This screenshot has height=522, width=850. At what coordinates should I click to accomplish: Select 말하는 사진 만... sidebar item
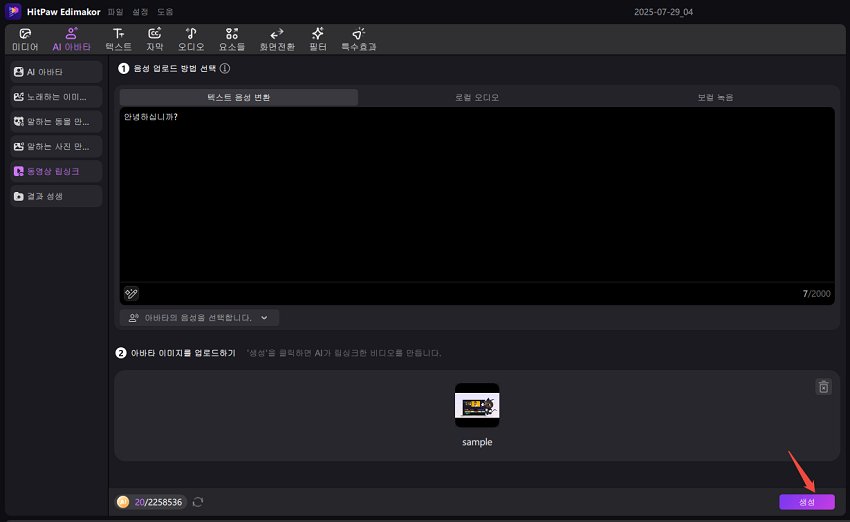tap(56, 146)
